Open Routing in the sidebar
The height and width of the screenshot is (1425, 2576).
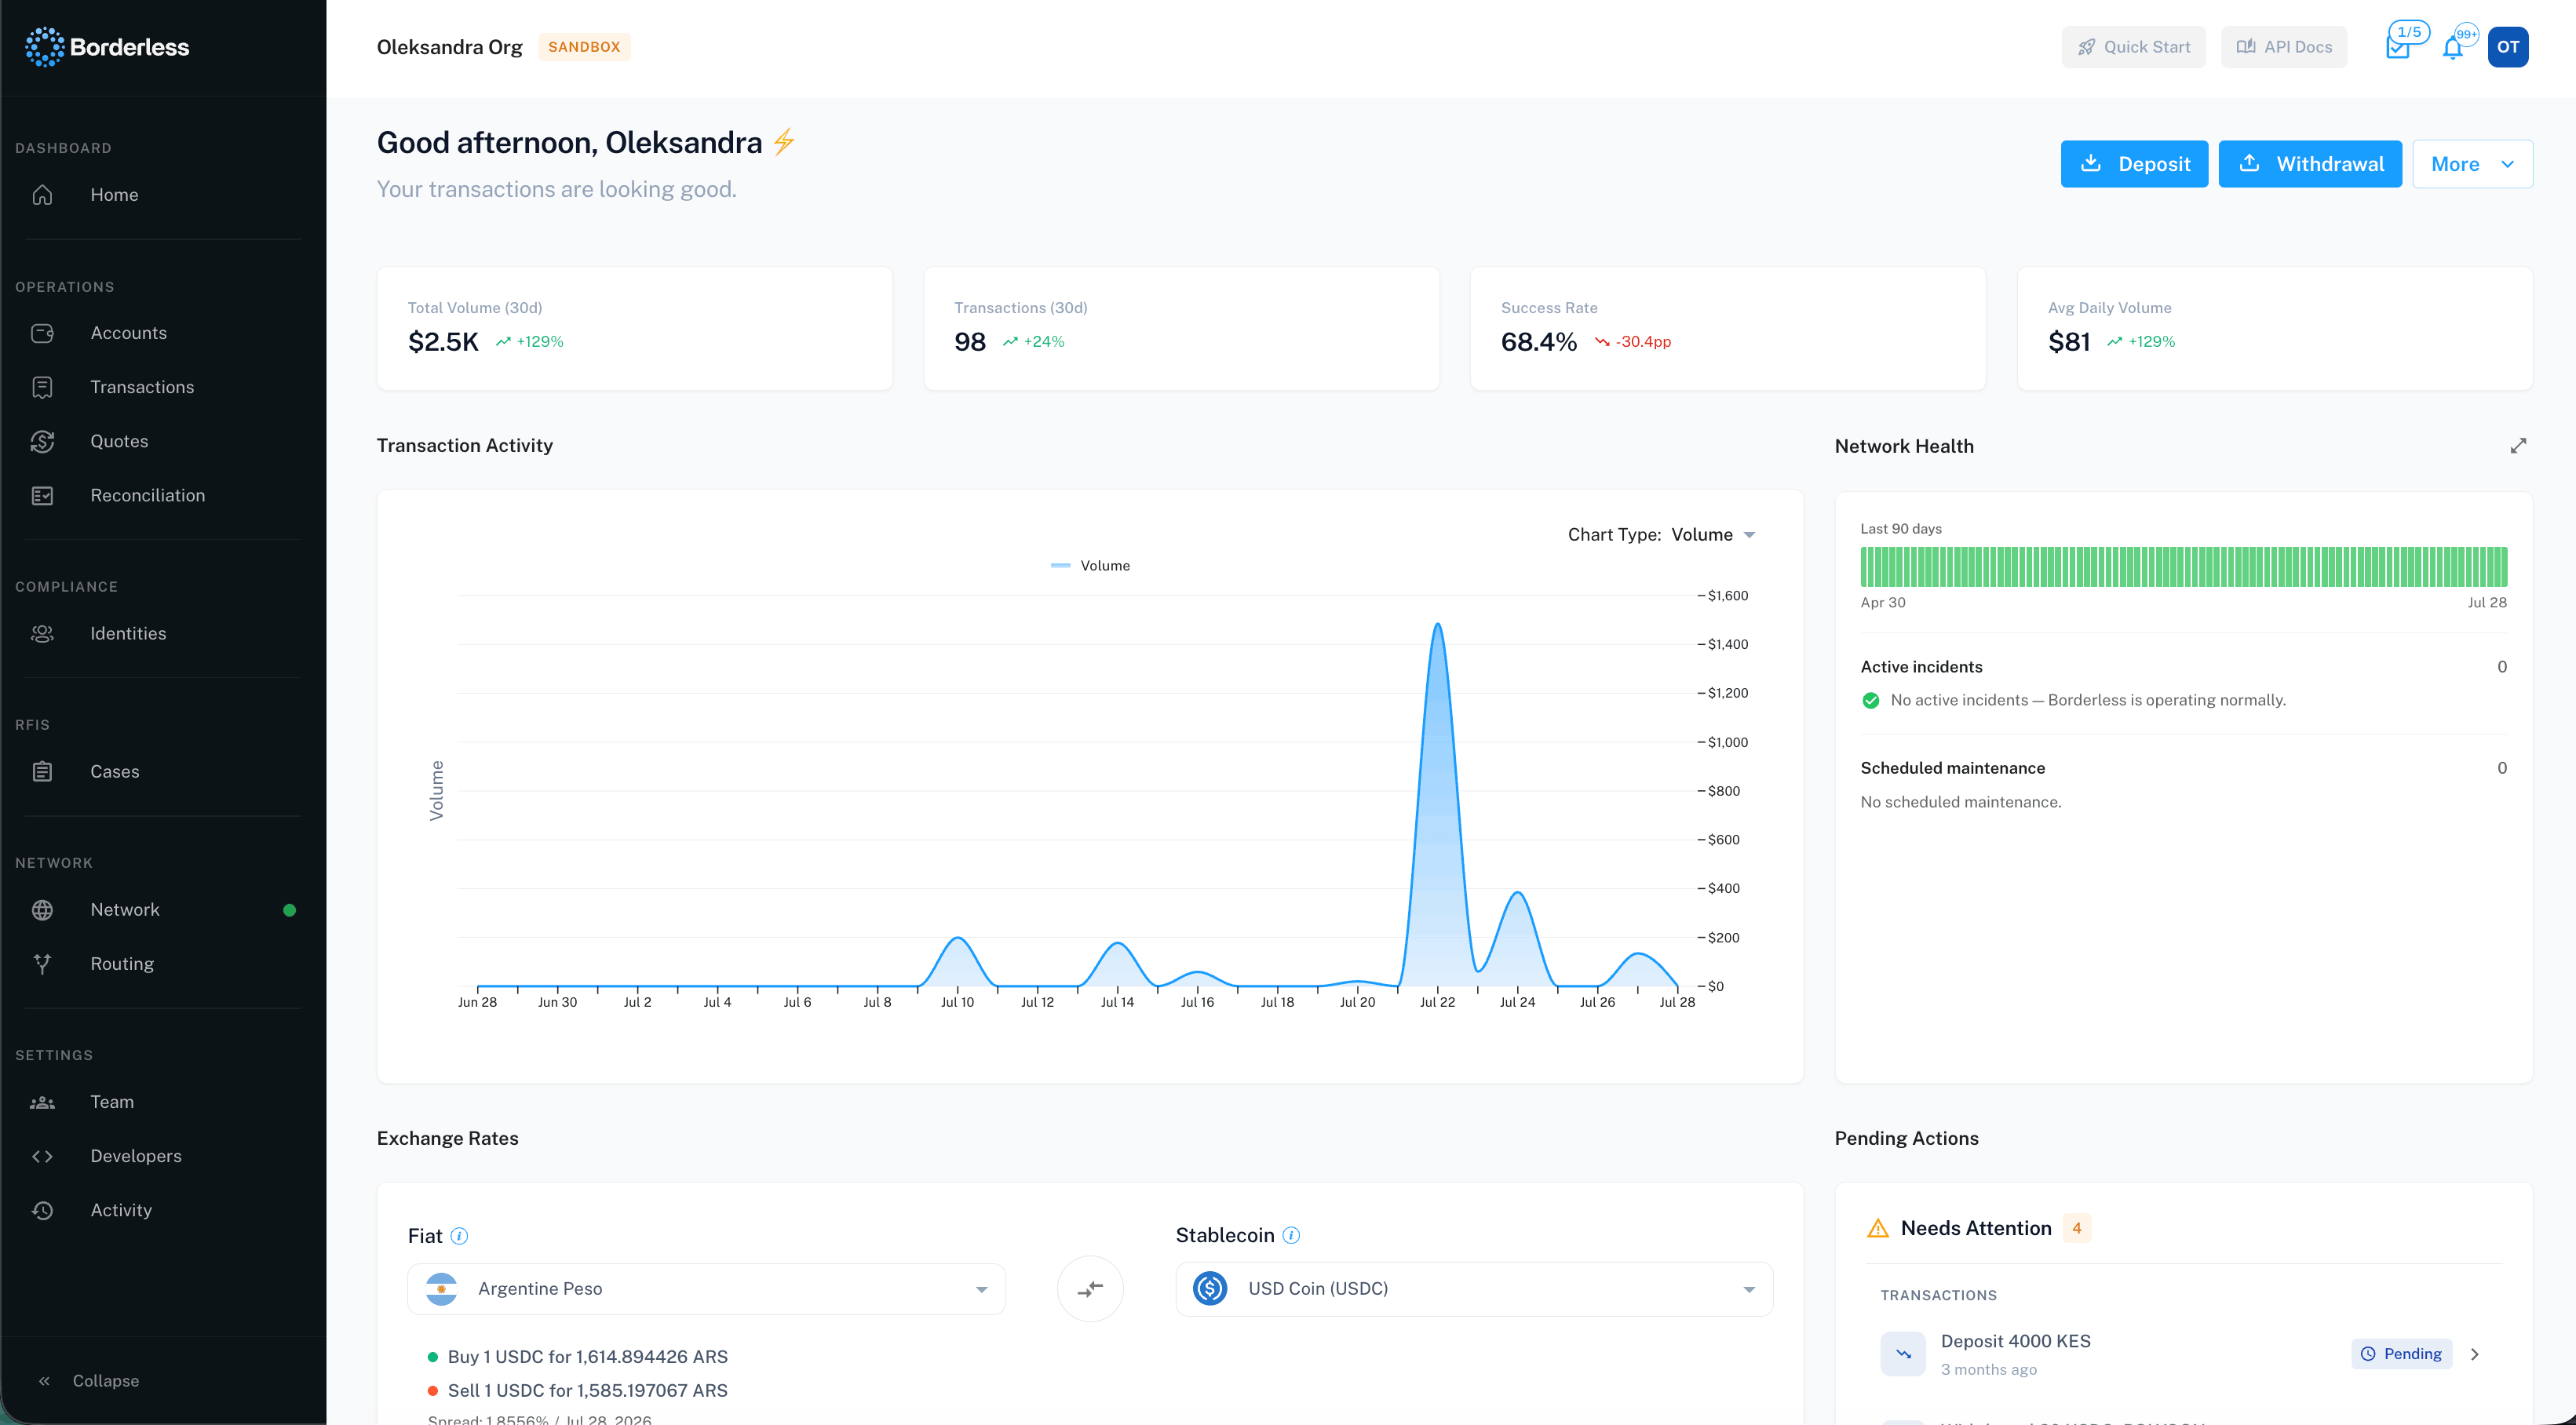click(122, 963)
